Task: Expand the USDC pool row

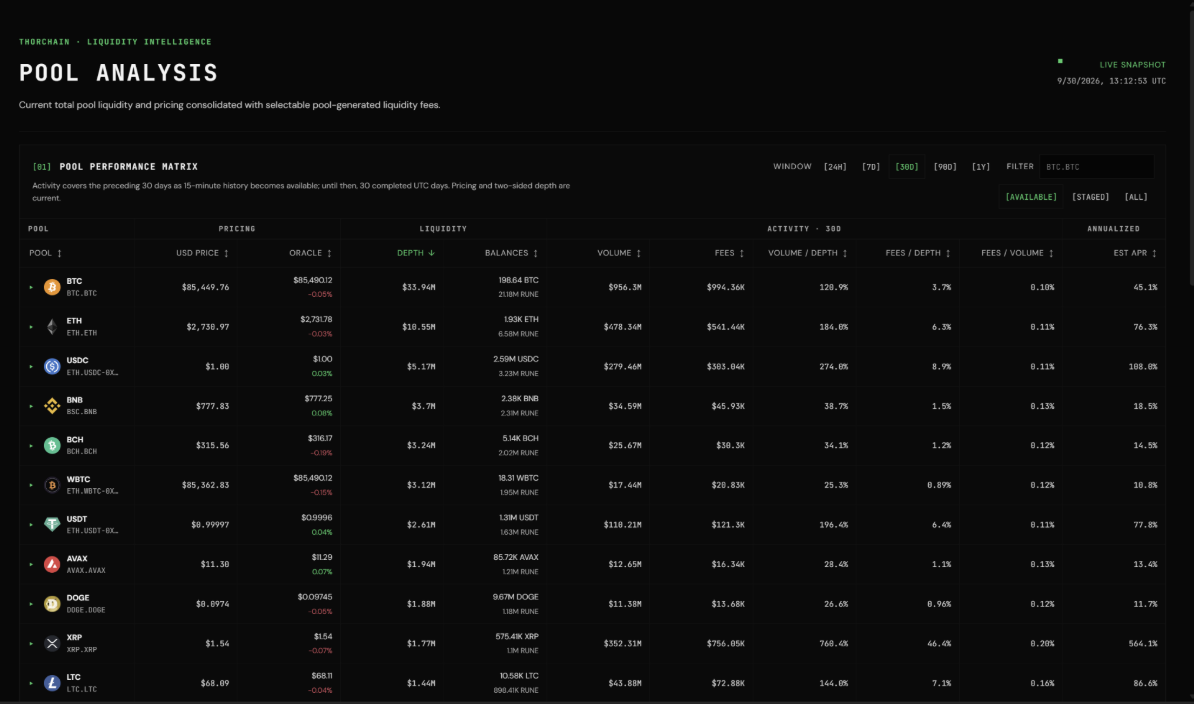Action: [31, 366]
